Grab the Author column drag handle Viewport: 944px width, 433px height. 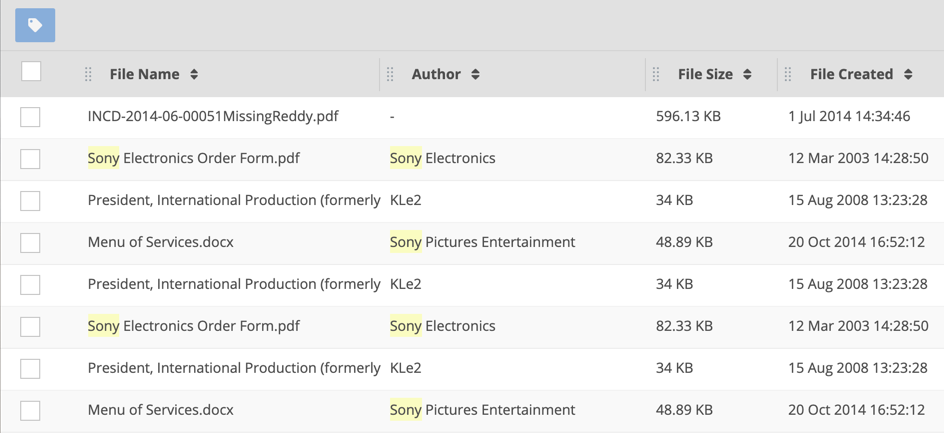(x=390, y=75)
